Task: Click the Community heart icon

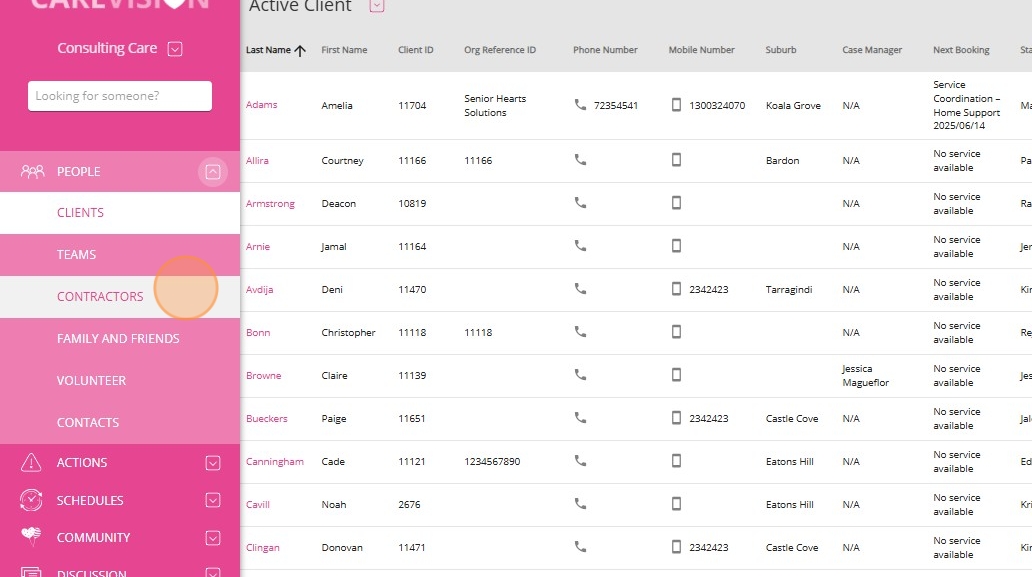Action: [31, 536]
